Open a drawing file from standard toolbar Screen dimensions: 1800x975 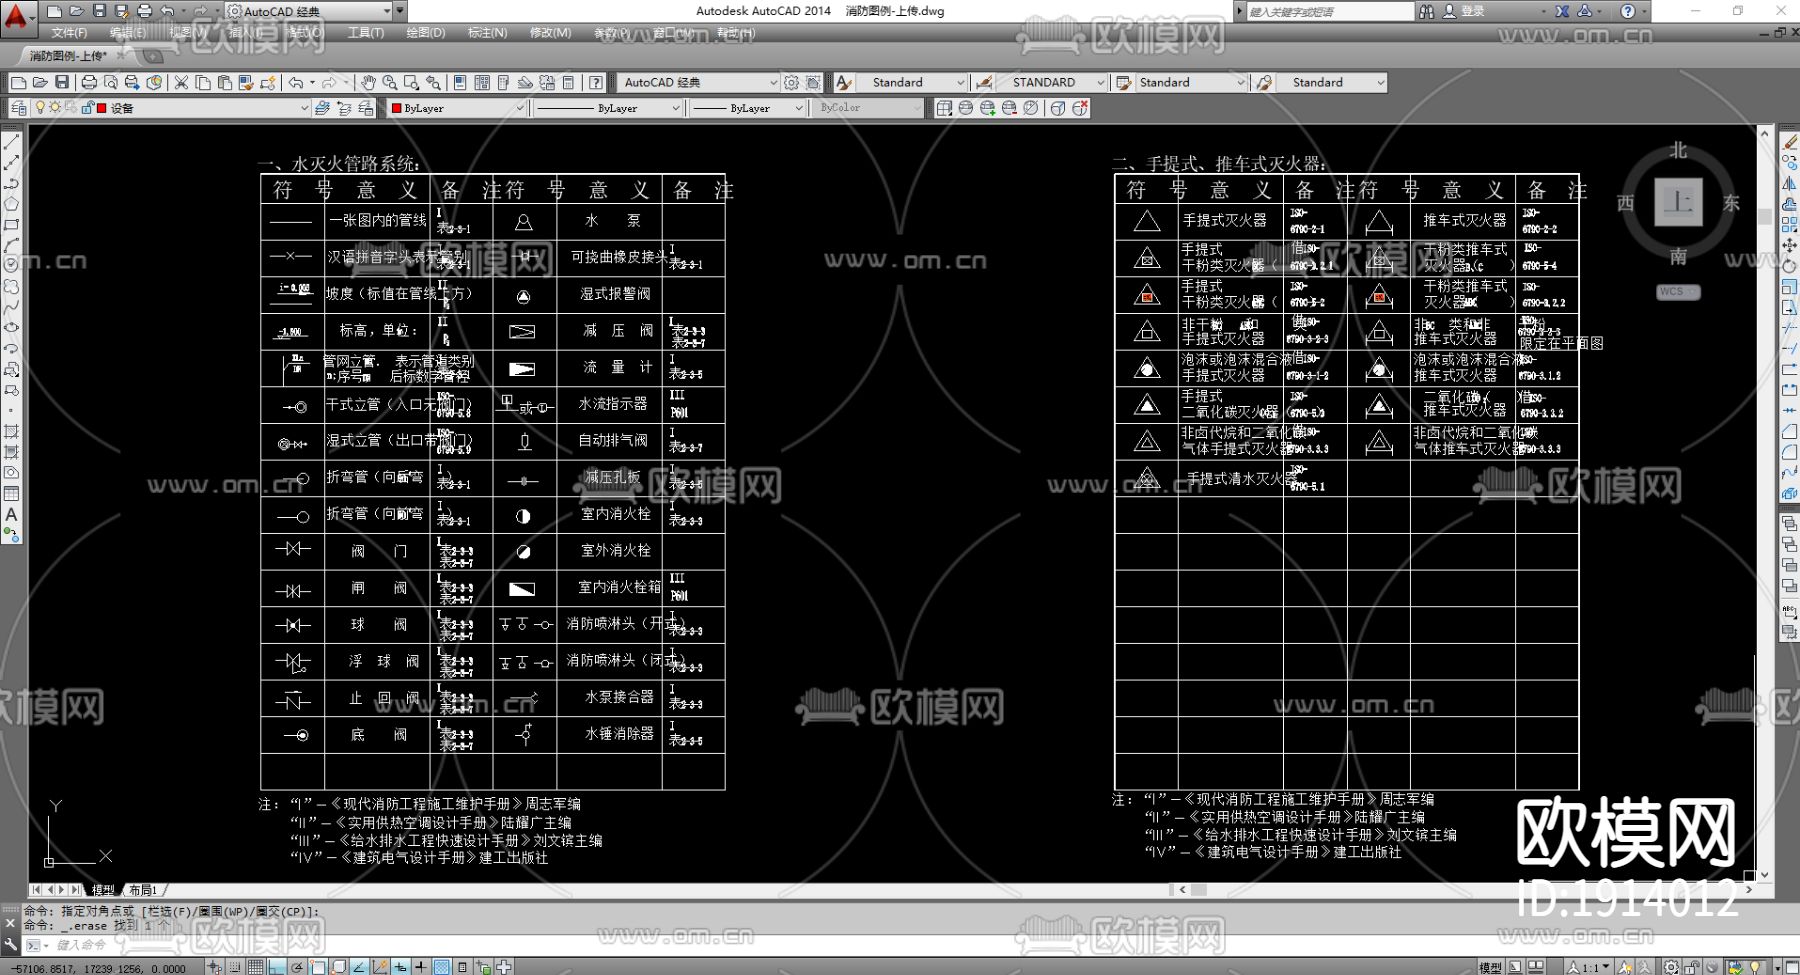[40, 82]
